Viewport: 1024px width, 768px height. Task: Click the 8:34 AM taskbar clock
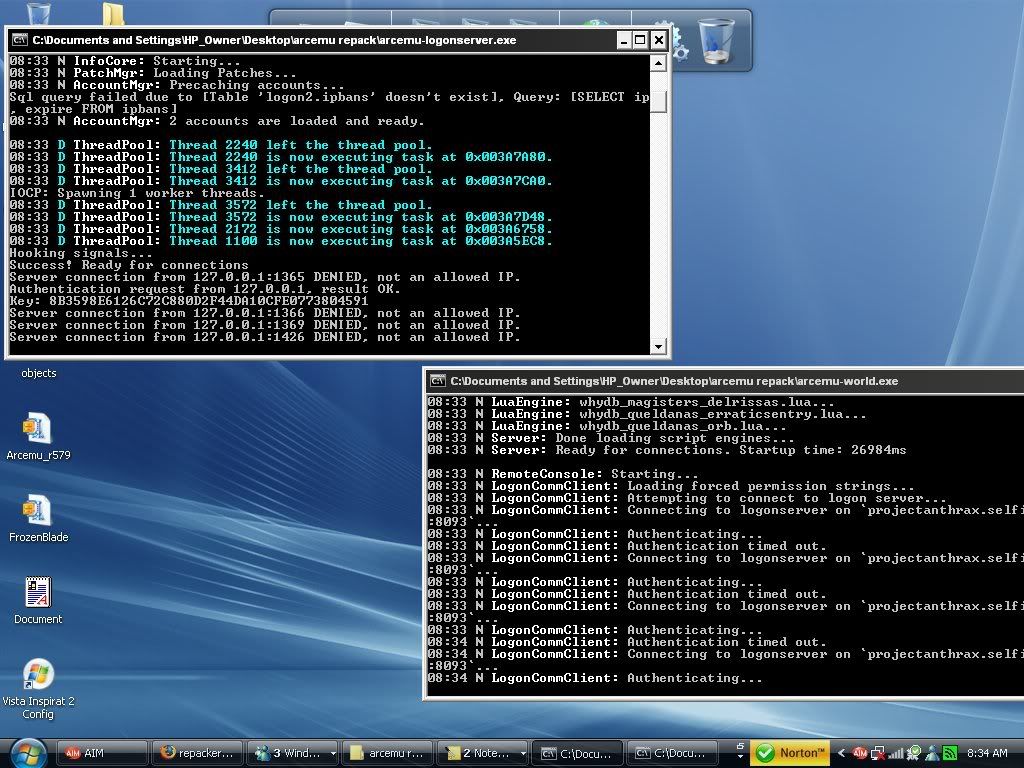(x=987, y=753)
